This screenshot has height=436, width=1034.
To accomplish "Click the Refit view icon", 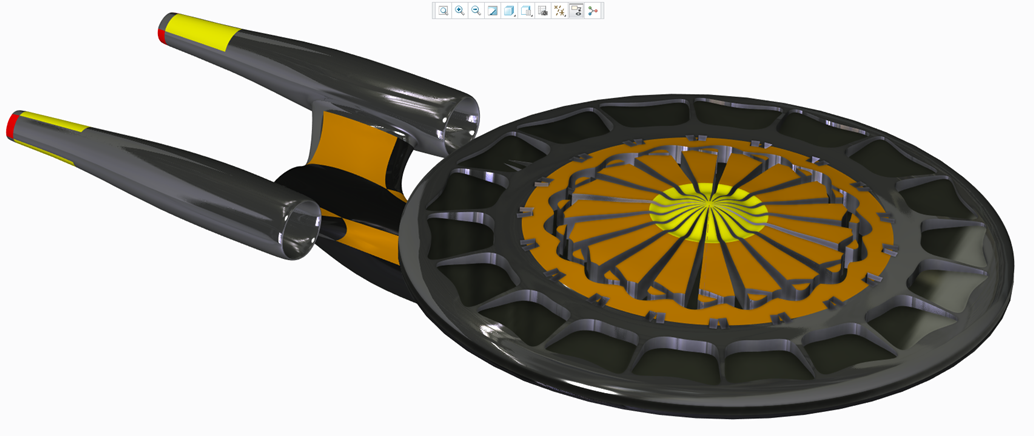I will pos(443,11).
